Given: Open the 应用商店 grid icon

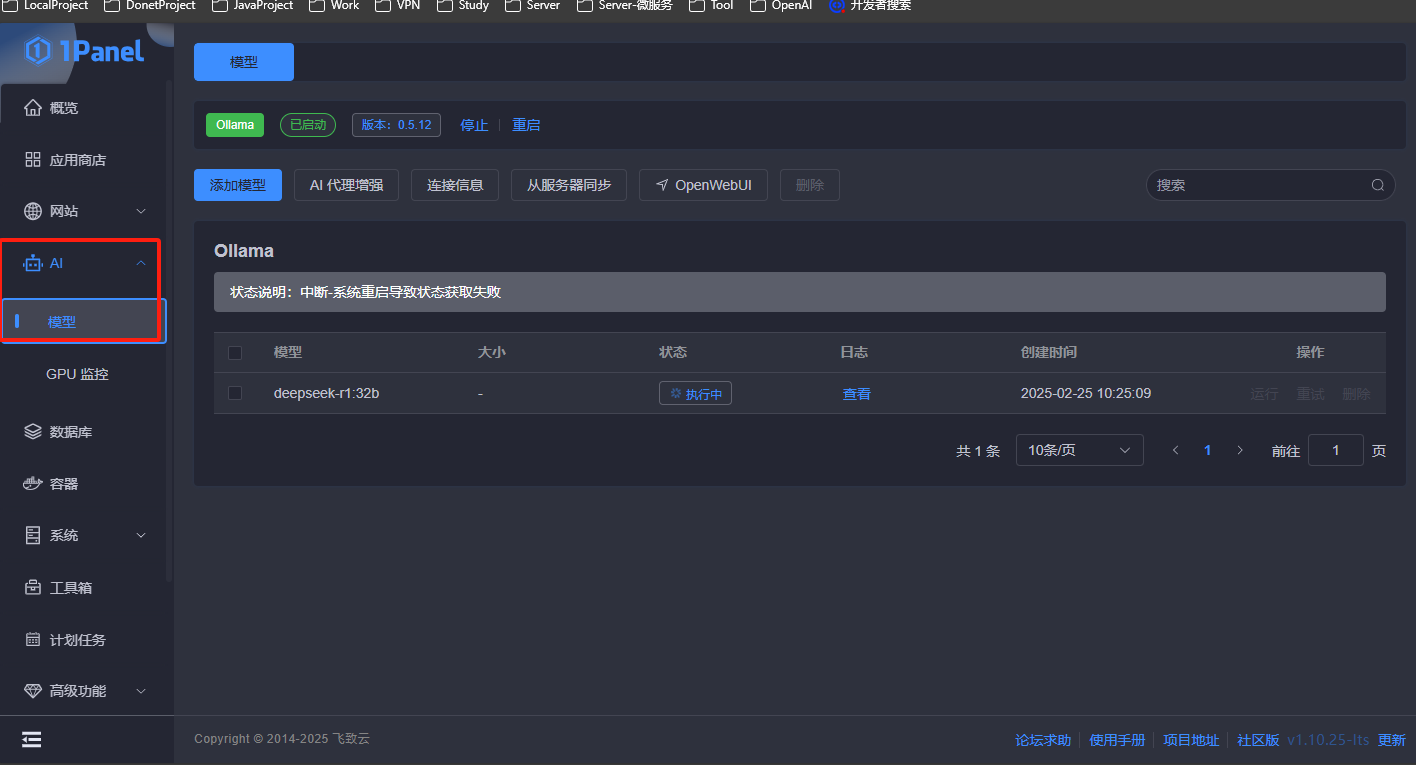Looking at the screenshot, I should click(x=33, y=160).
